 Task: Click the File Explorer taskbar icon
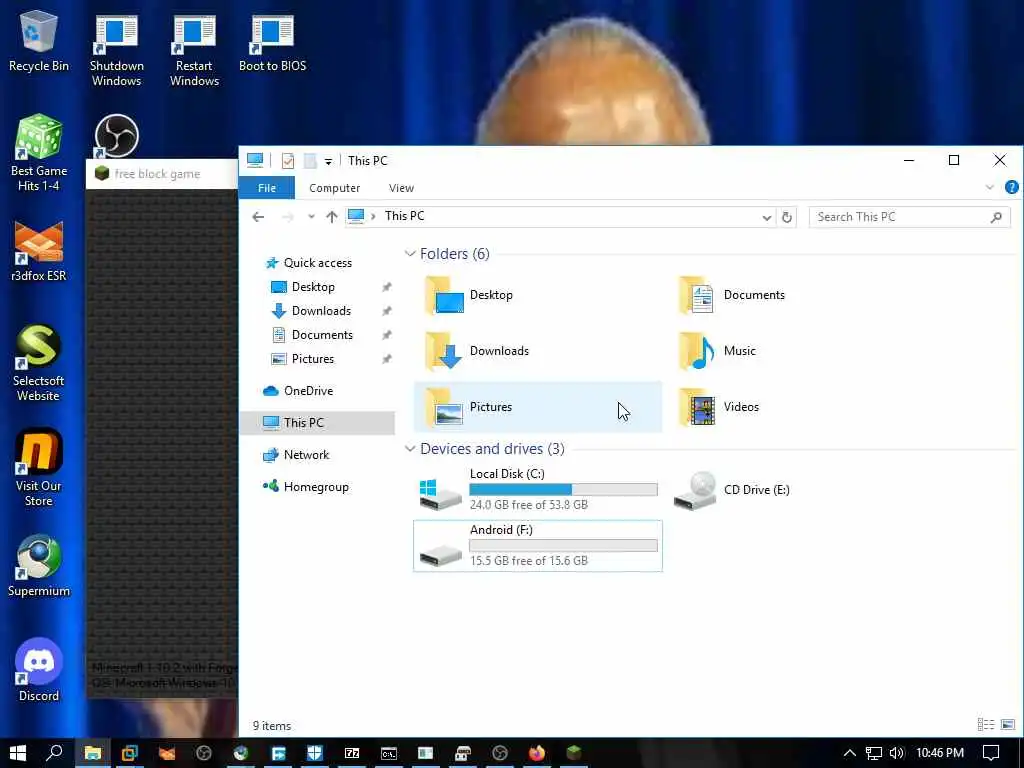pyautogui.click(x=93, y=753)
